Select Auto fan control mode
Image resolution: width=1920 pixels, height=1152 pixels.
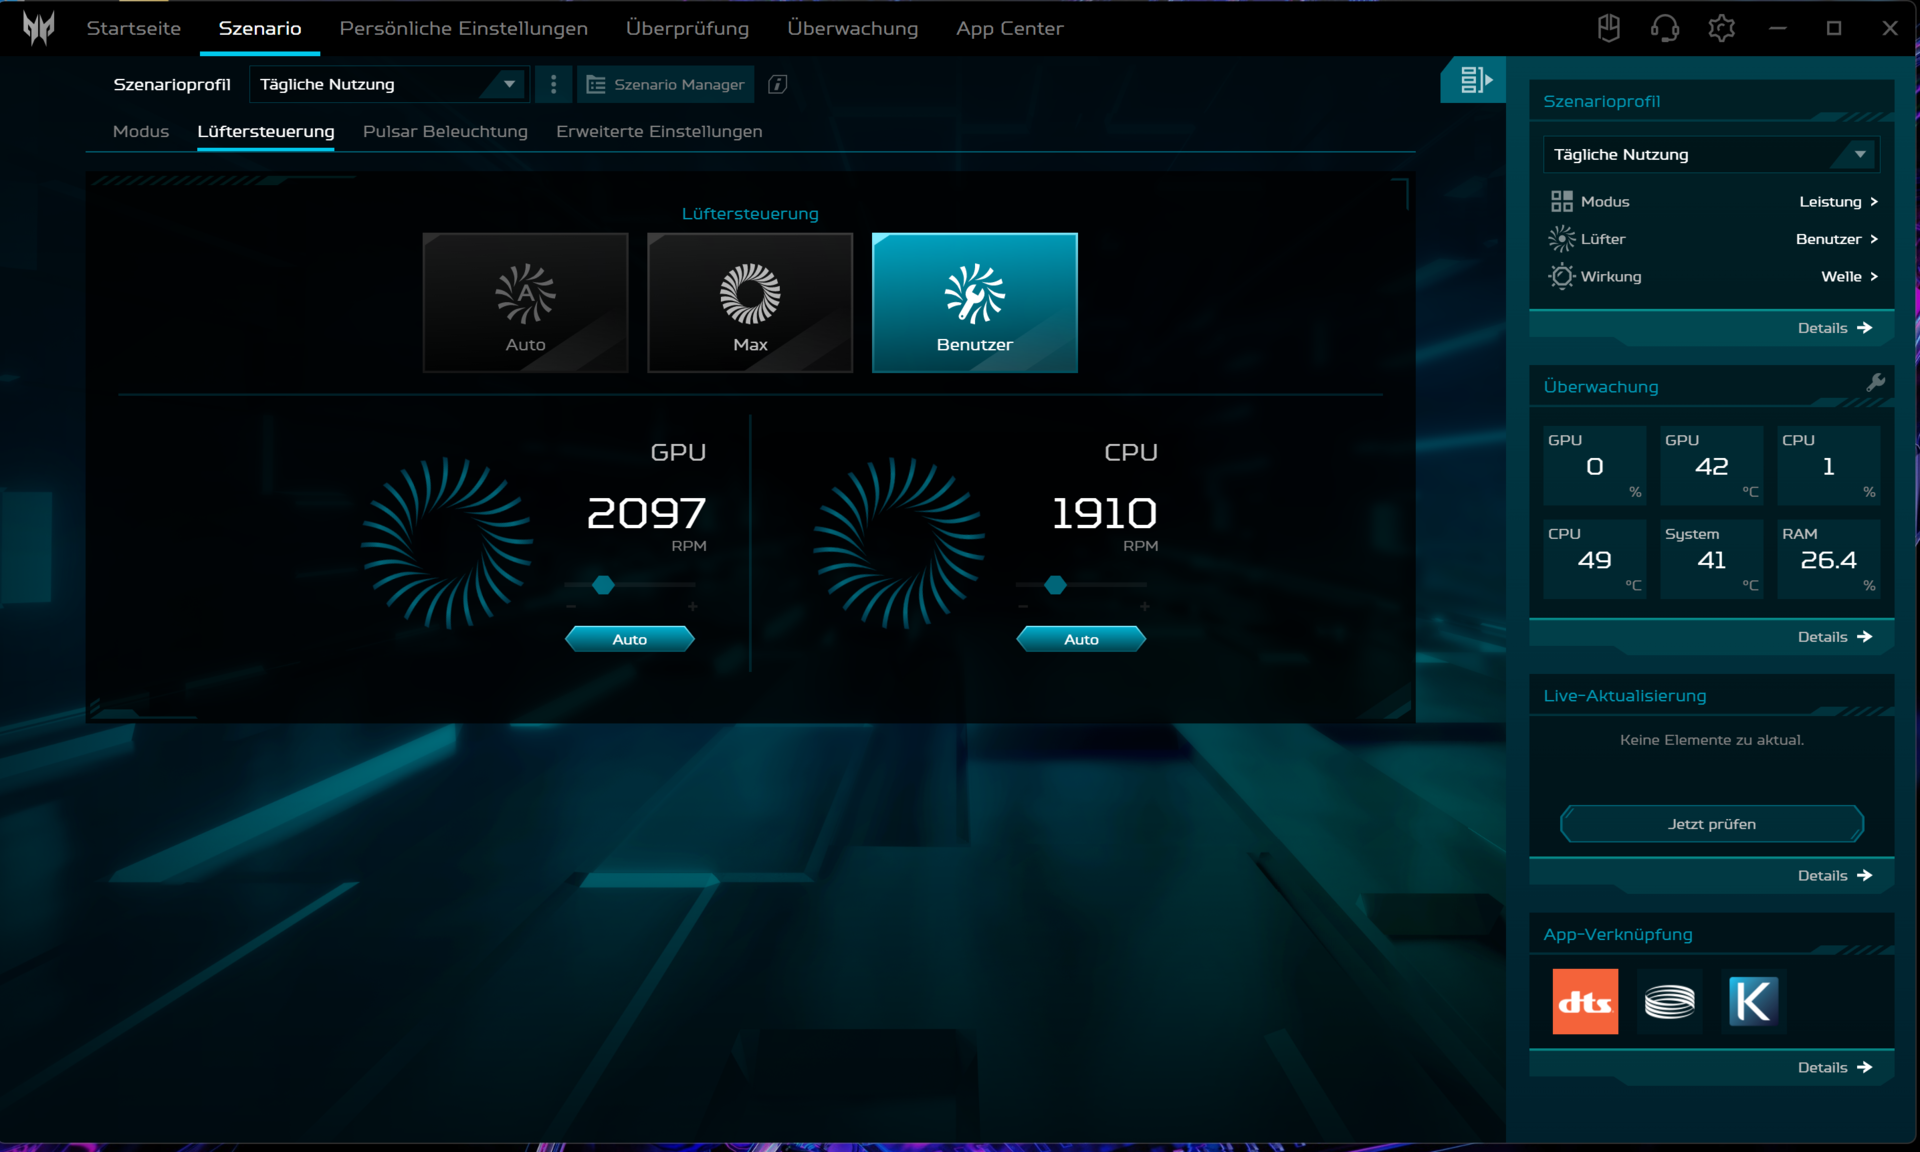click(x=525, y=303)
